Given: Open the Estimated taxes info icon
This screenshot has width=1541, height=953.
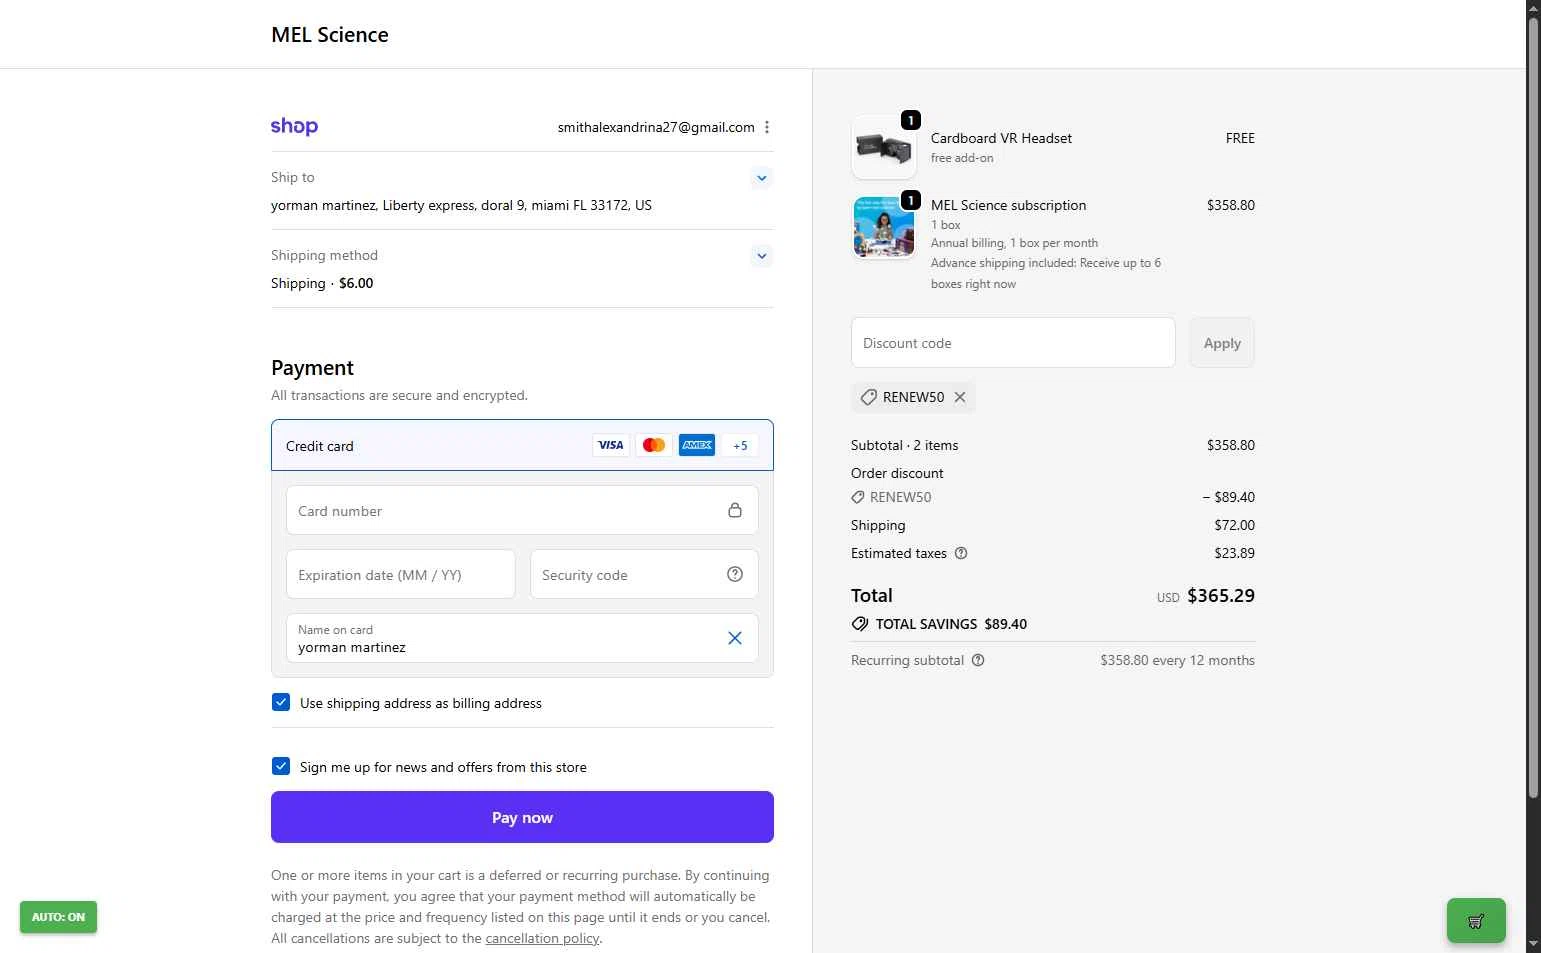Looking at the screenshot, I should [x=961, y=553].
